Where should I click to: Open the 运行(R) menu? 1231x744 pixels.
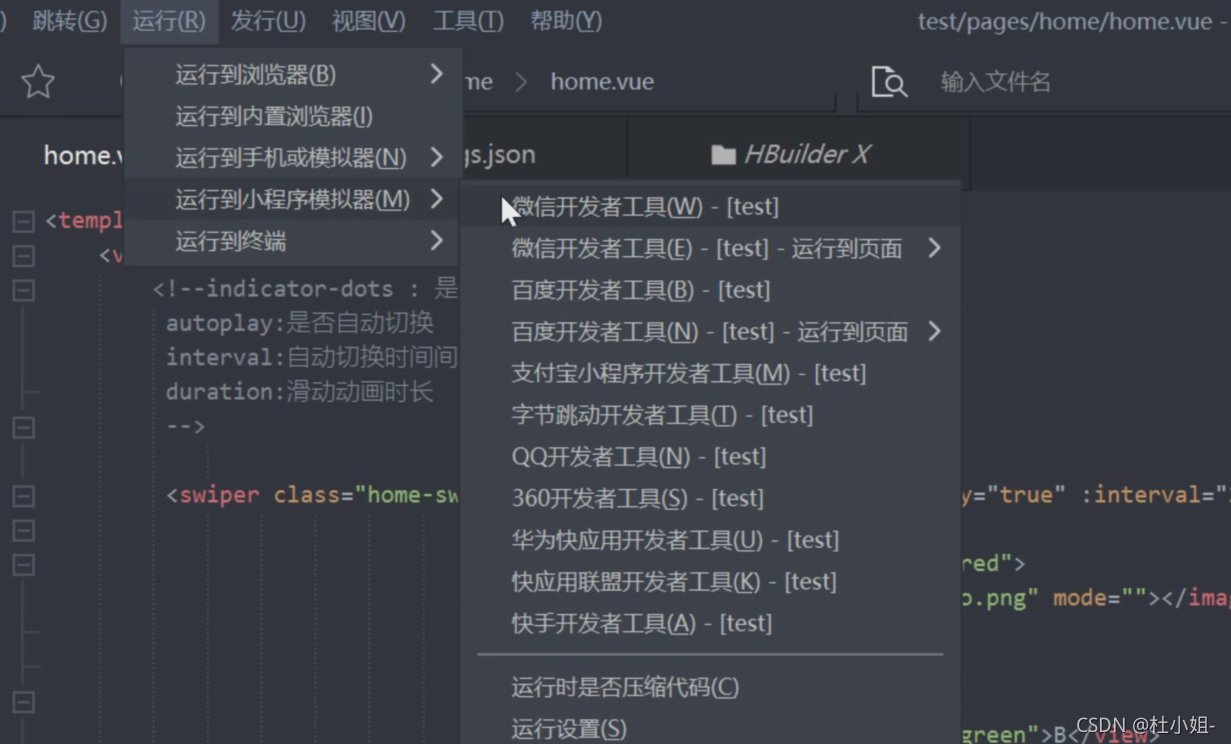point(169,20)
